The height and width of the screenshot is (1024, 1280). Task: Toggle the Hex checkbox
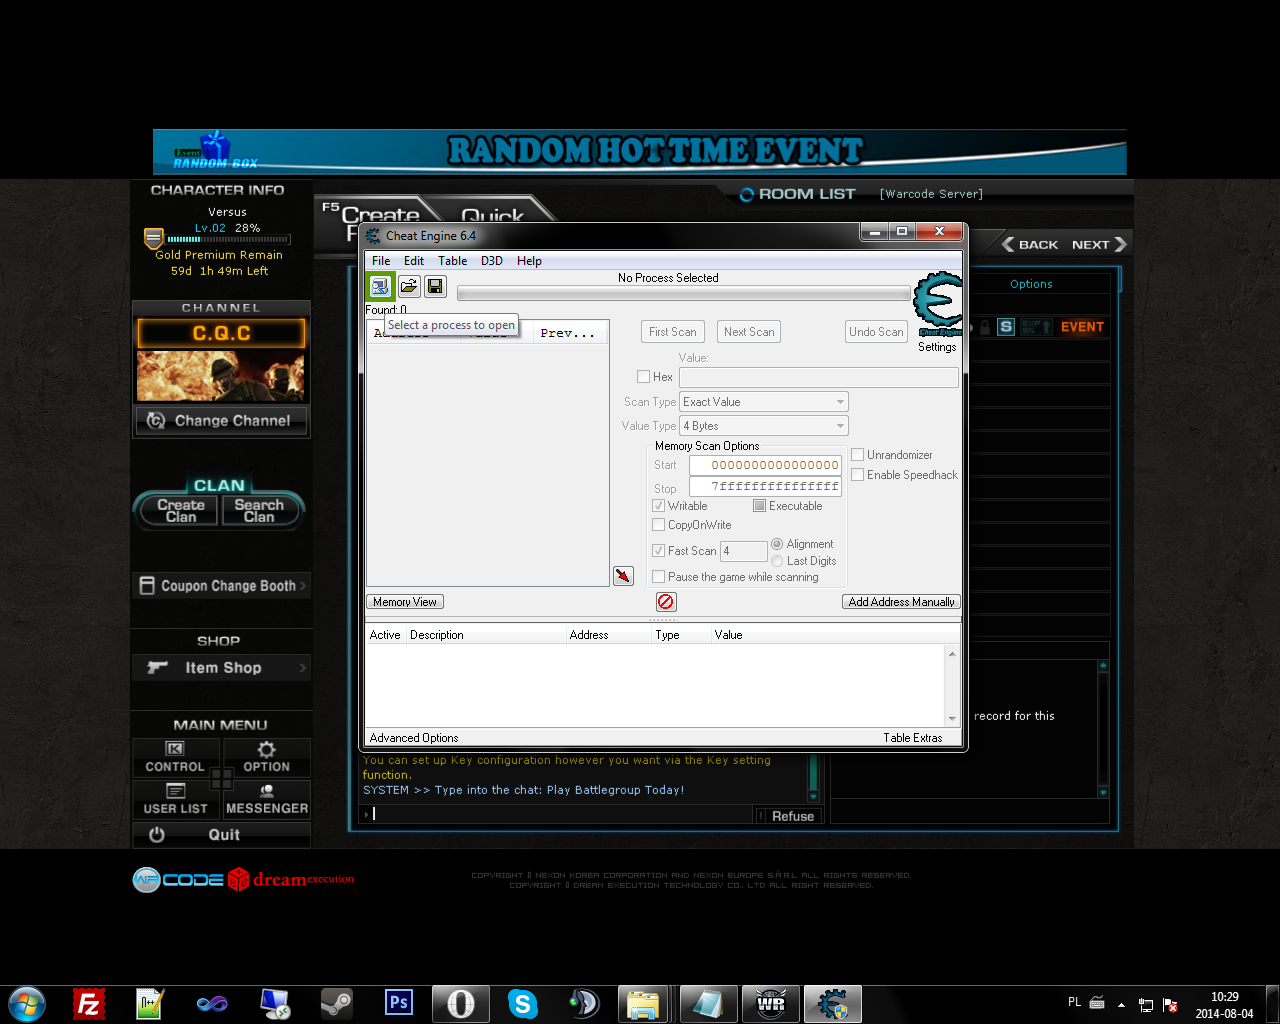pyautogui.click(x=643, y=377)
